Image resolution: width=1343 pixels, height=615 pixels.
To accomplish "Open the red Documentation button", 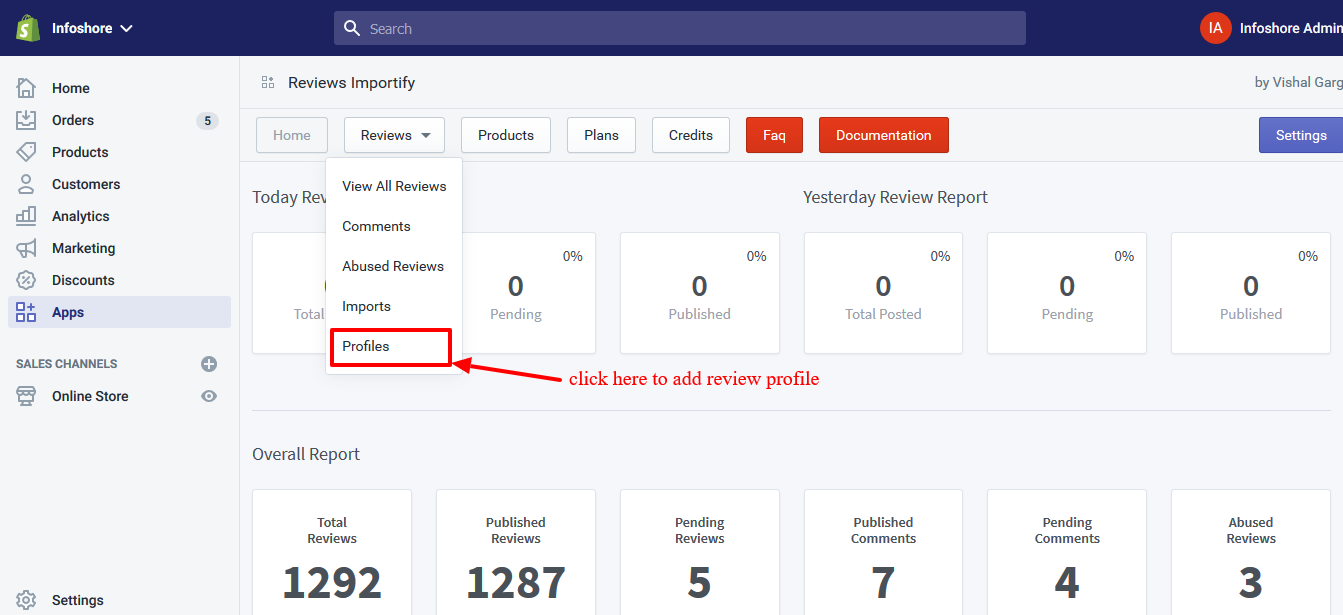I will 884,135.
